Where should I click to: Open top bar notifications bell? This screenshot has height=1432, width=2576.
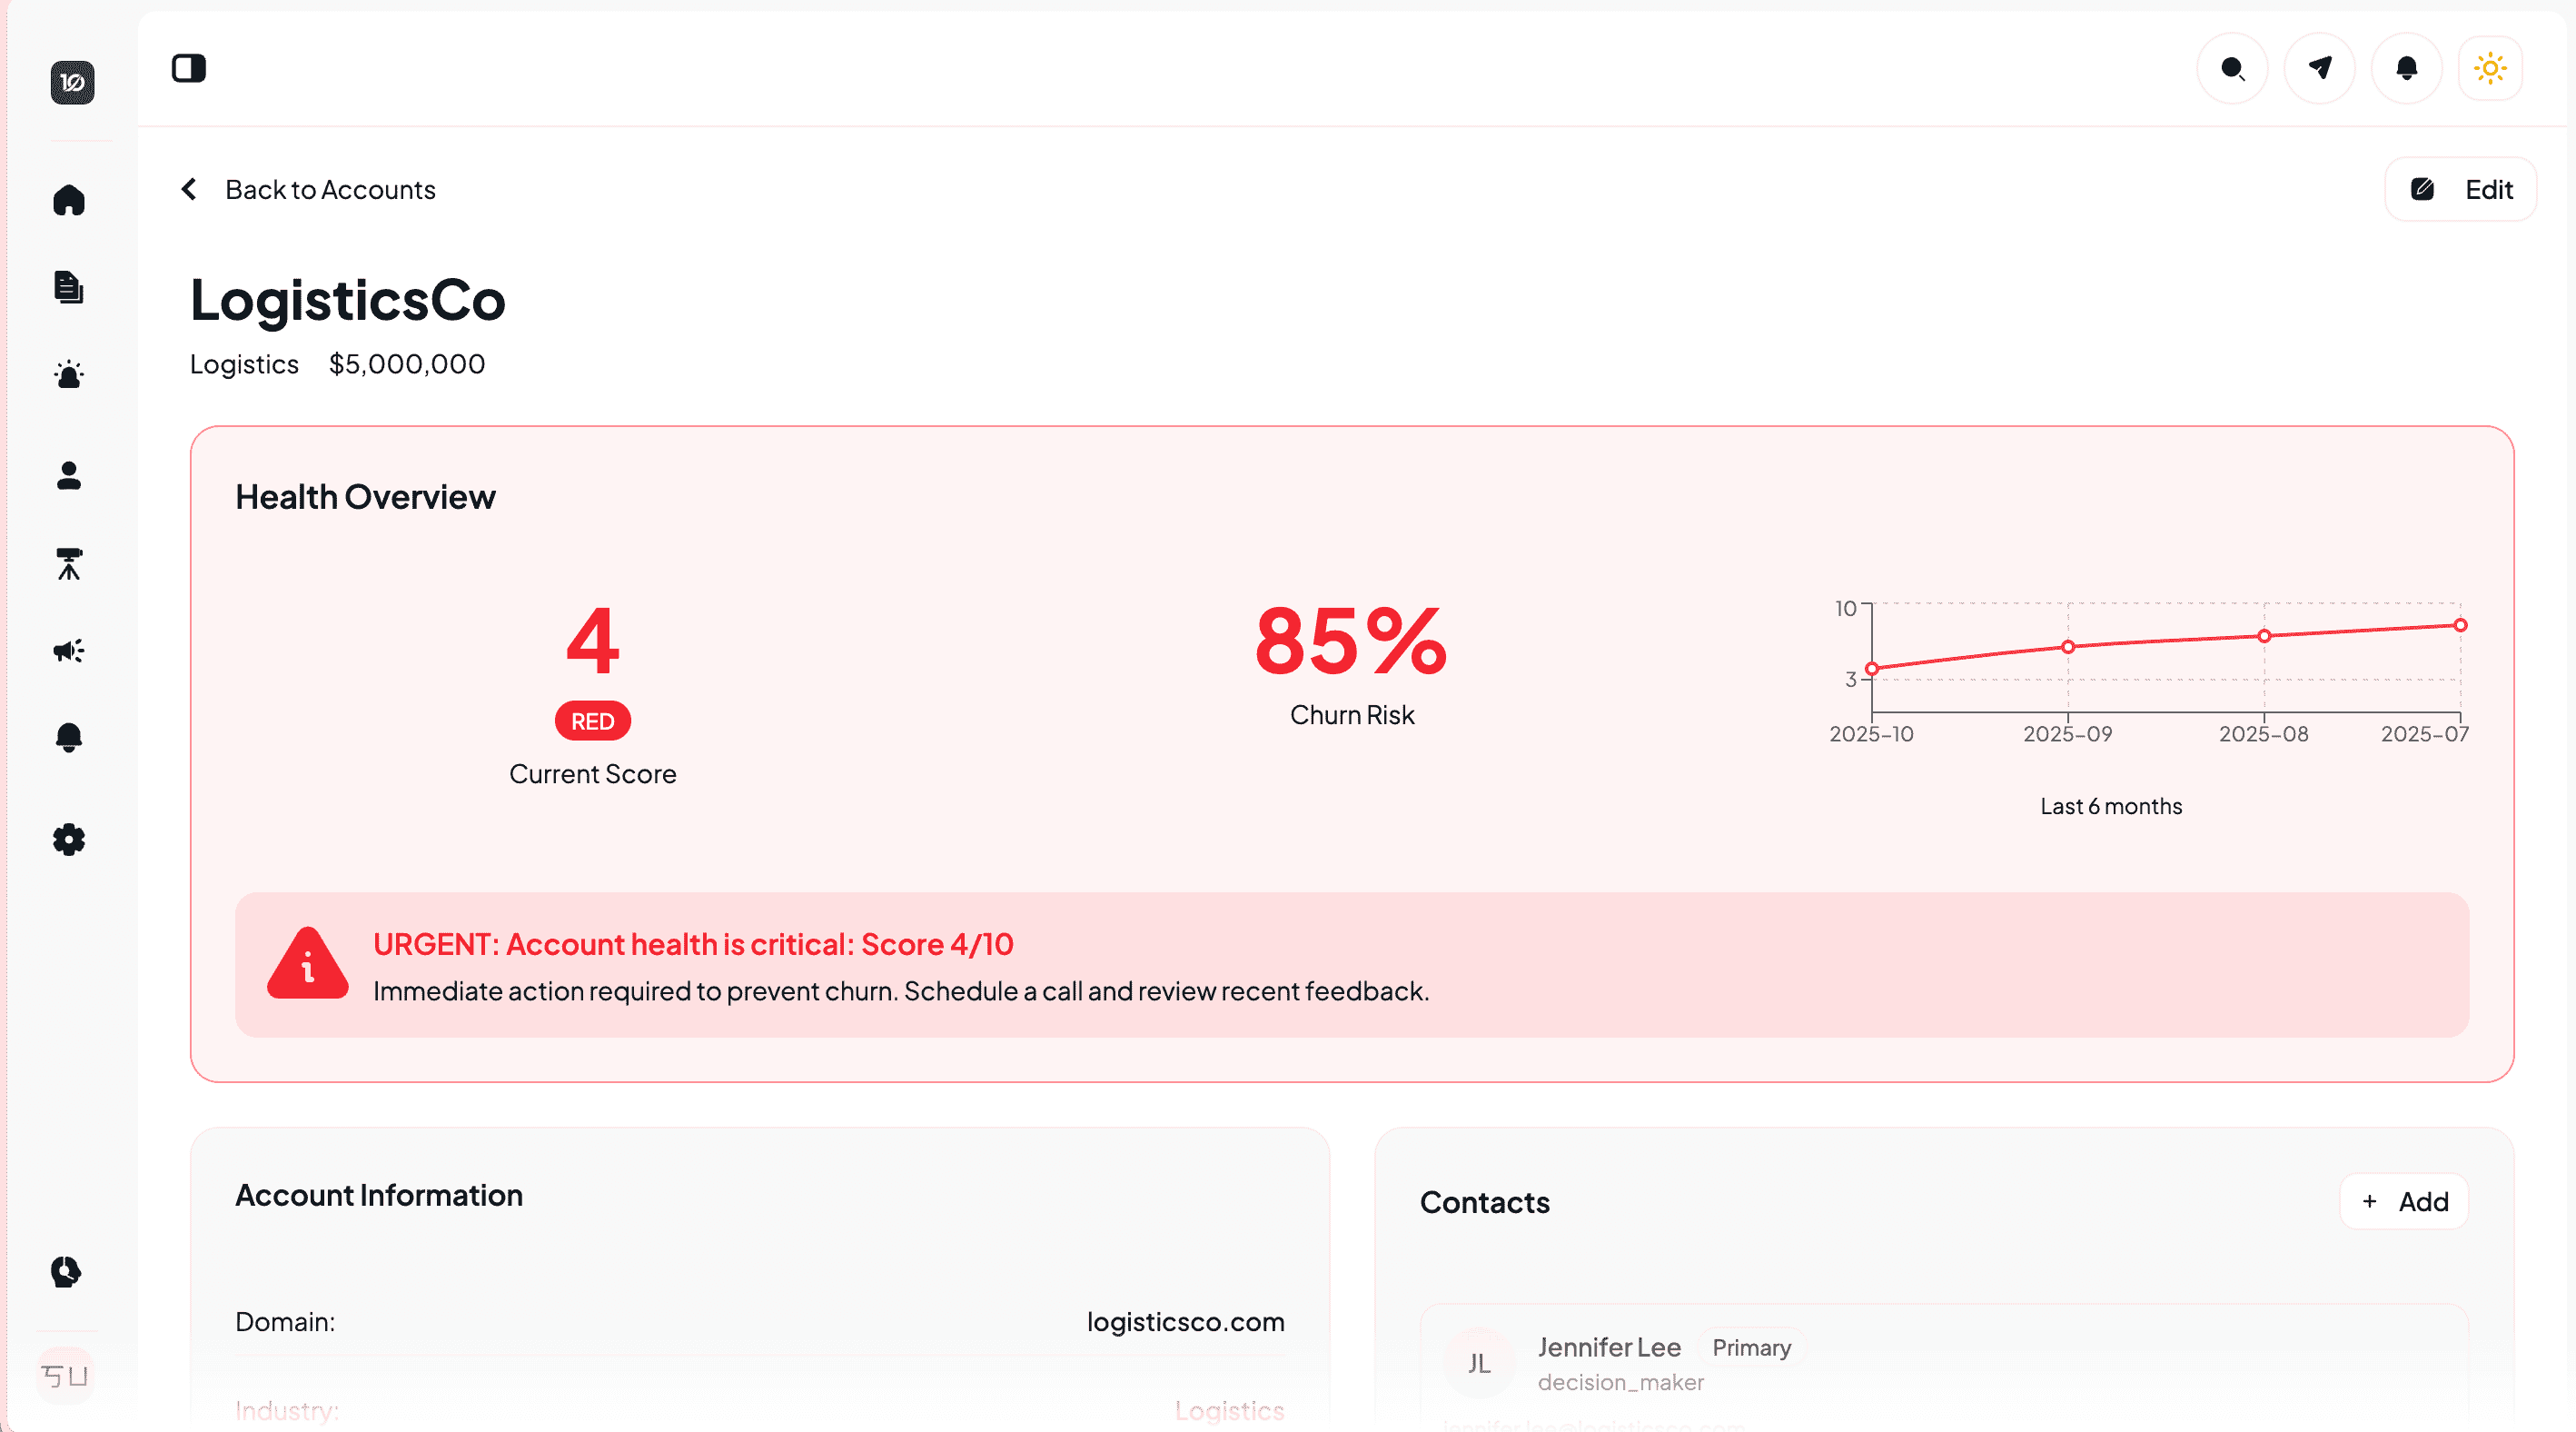2406,68
